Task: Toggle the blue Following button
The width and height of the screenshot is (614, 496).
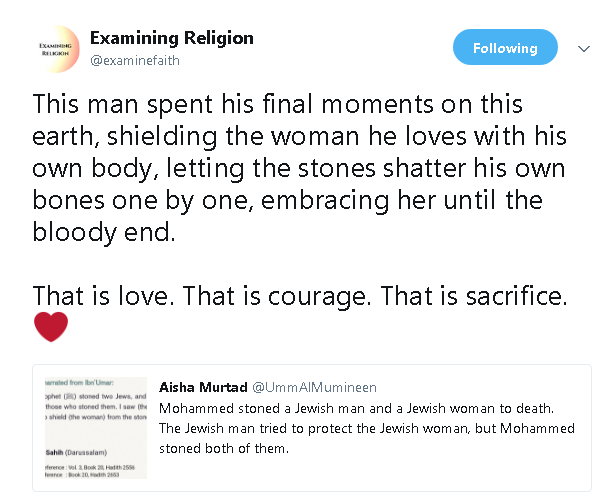Action: pyautogui.click(x=504, y=48)
